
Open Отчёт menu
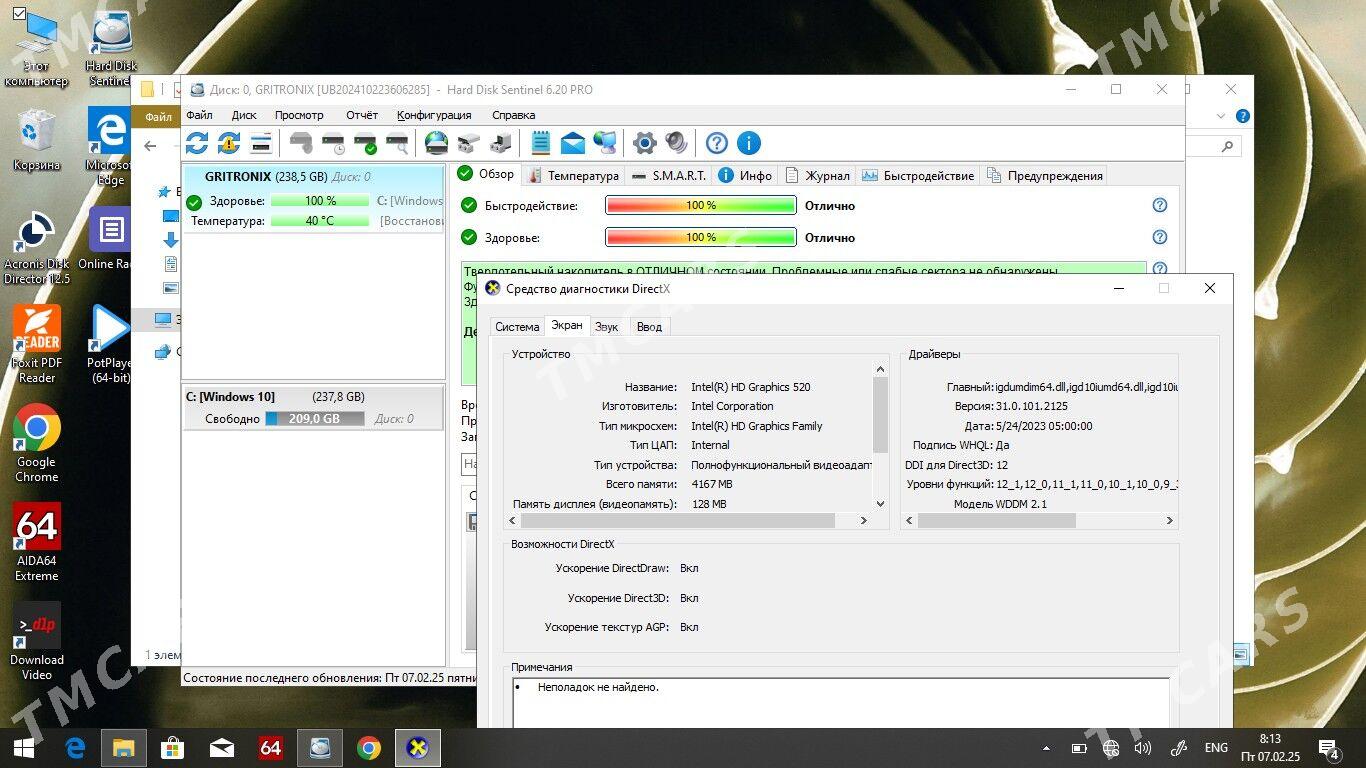(x=362, y=115)
